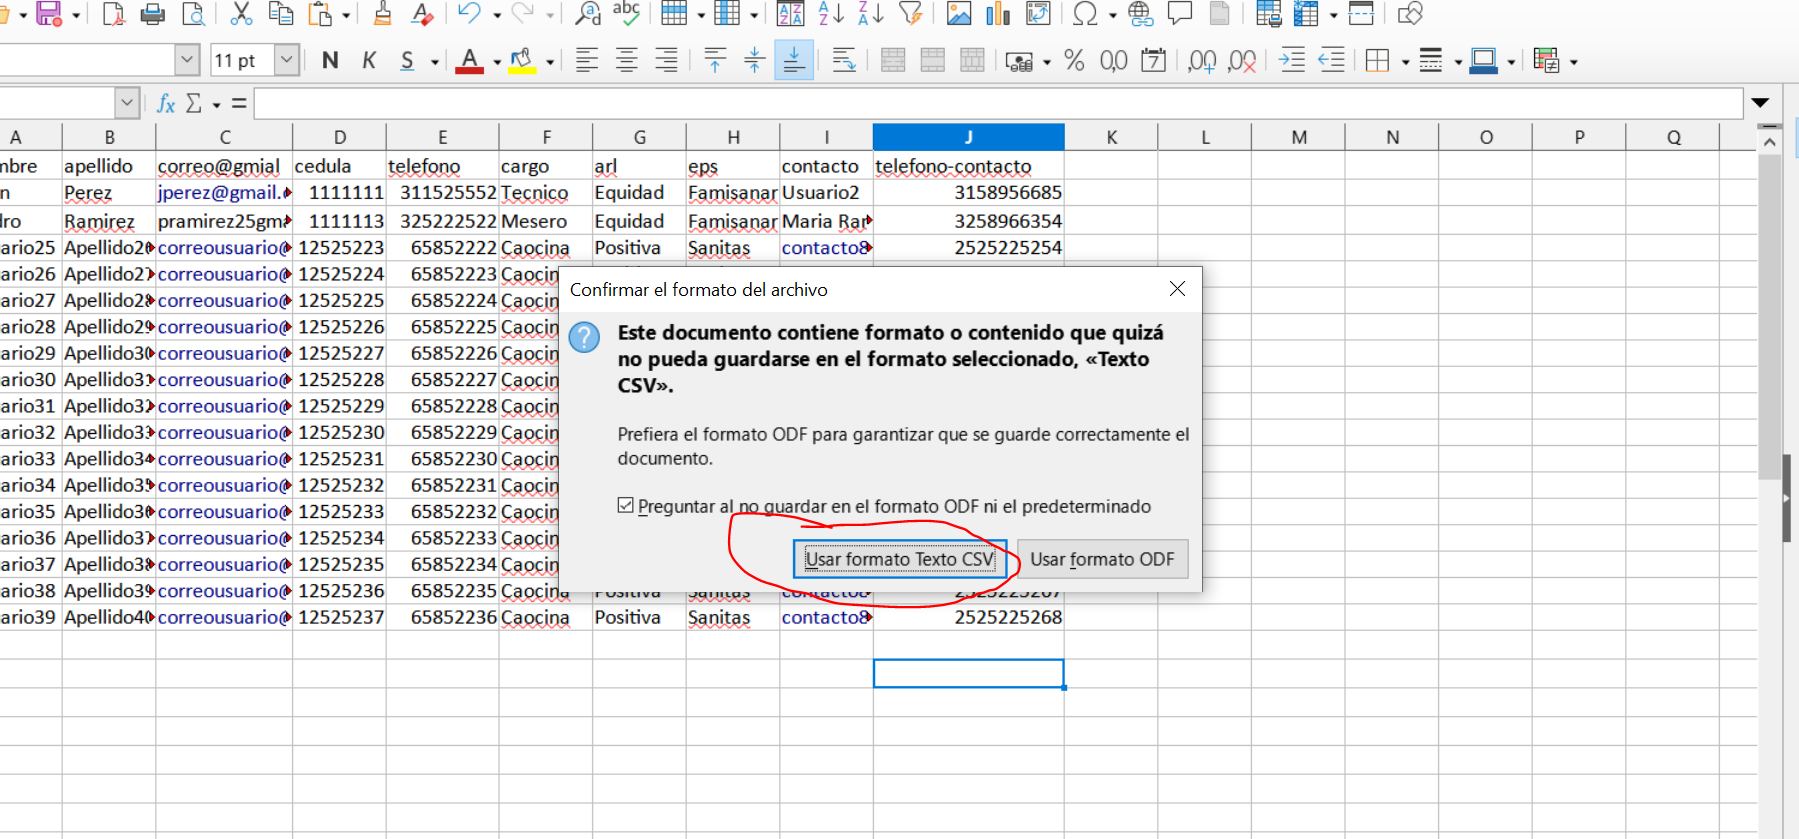Click the Print icon

click(153, 14)
